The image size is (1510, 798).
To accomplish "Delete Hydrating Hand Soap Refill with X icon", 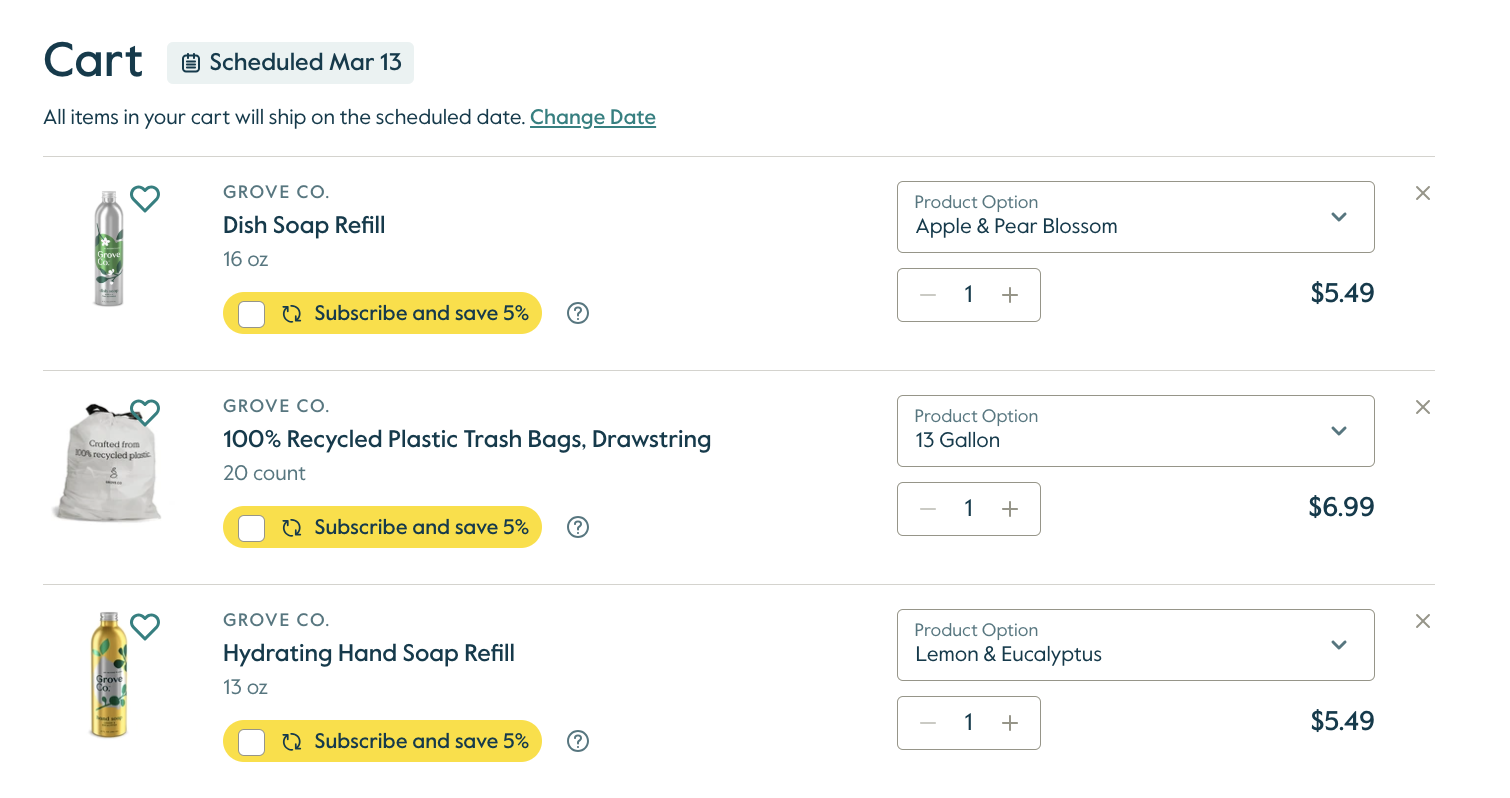I will (x=1423, y=621).
